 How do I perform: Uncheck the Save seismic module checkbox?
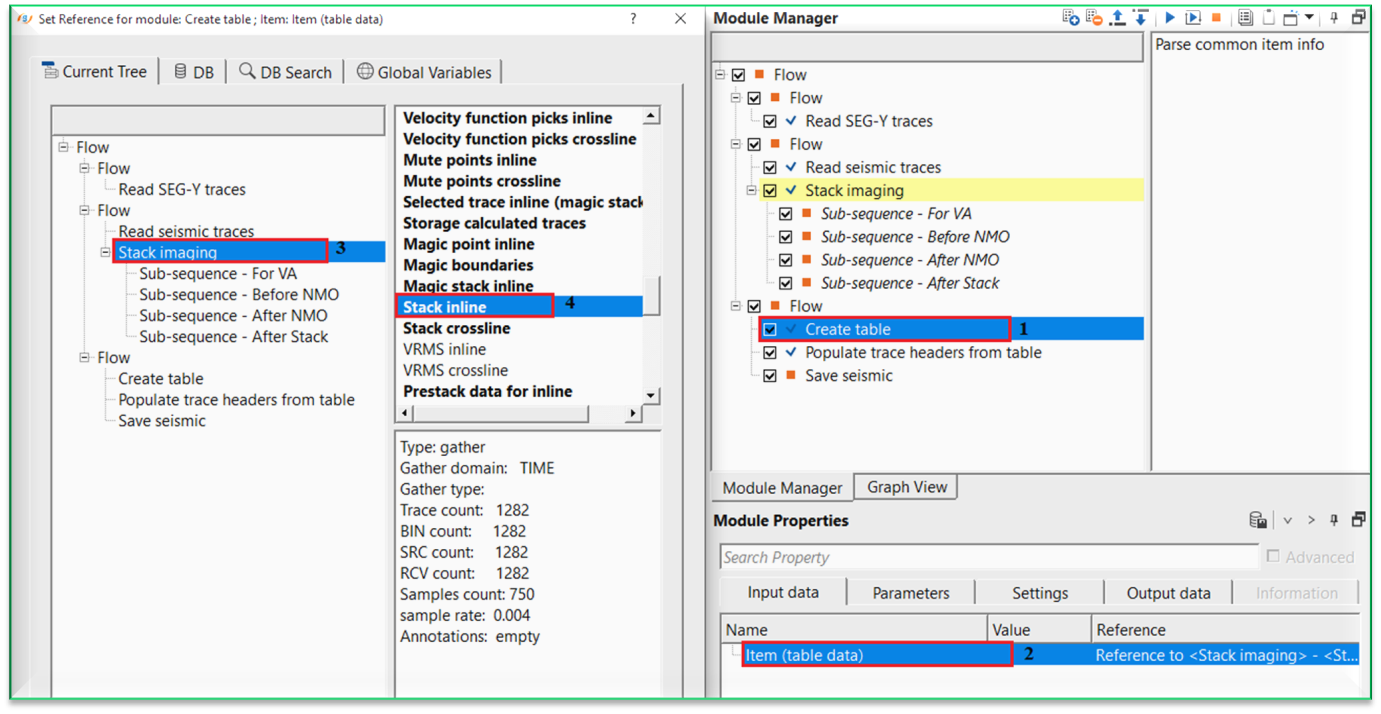coord(770,375)
